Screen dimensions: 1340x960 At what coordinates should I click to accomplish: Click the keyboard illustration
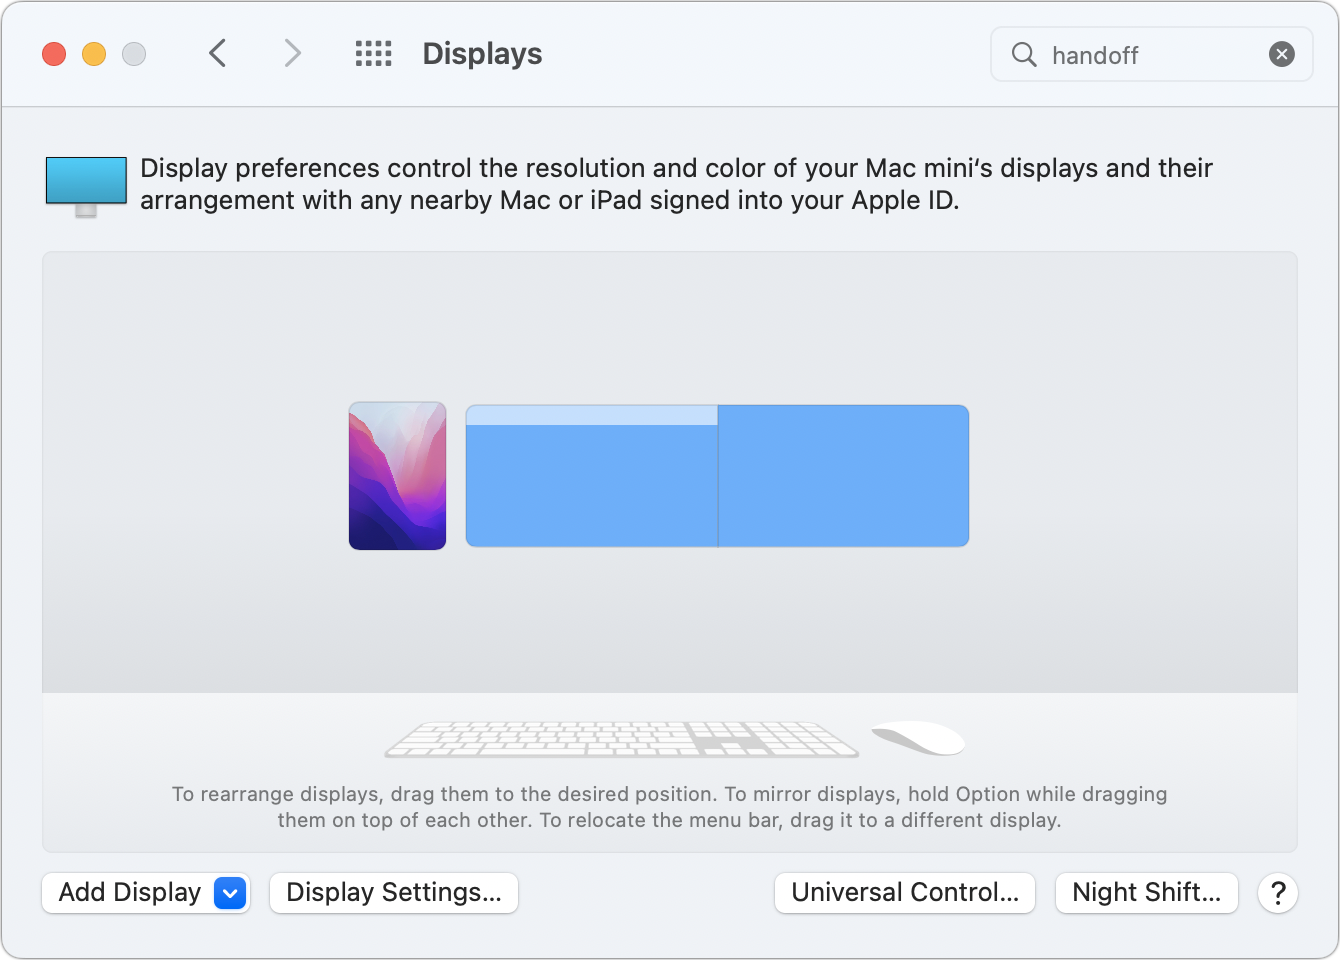pyautogui.click(x=621, y=740)
